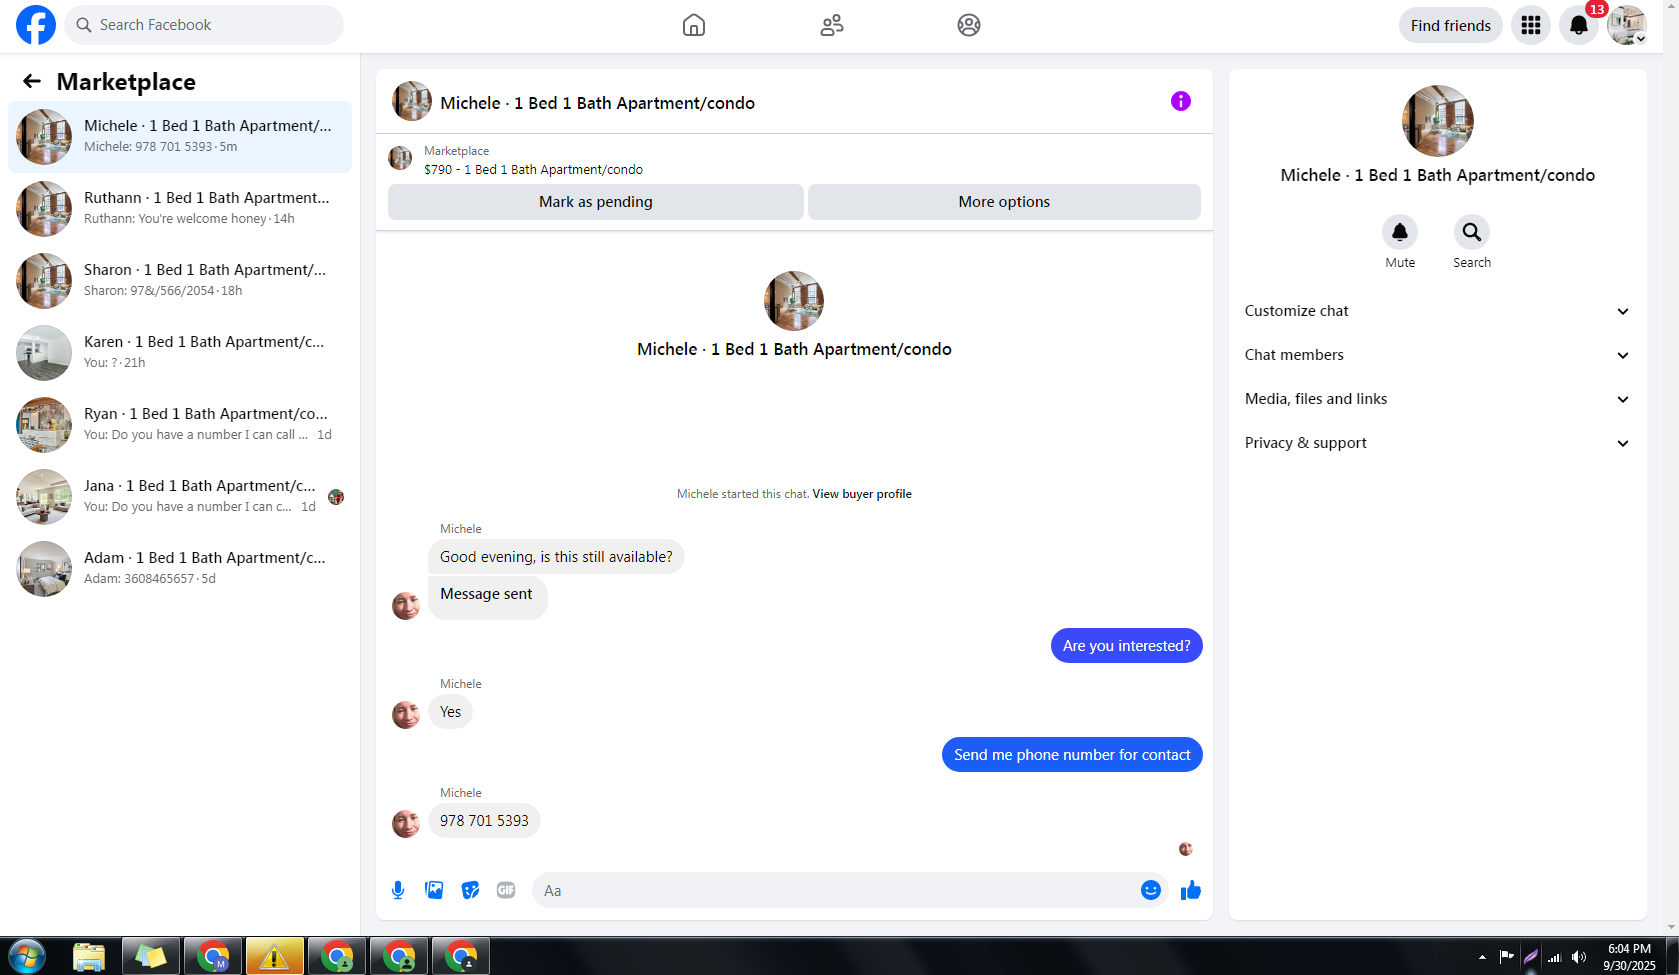Open the yellow notes icon on the taskbar
Viewport: 1679px width, 975px height.
[151, 957]
